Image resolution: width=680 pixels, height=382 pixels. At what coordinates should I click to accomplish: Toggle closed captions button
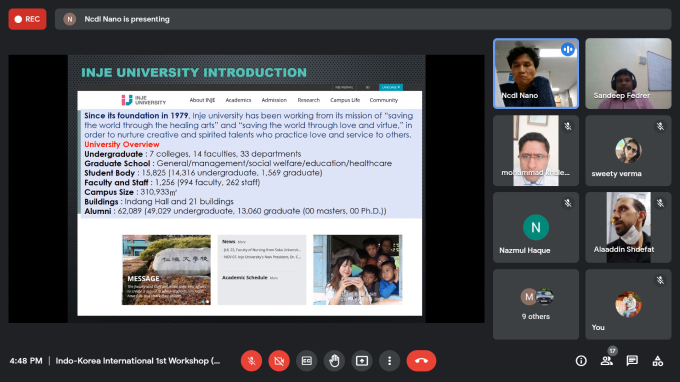pos(307,361)
